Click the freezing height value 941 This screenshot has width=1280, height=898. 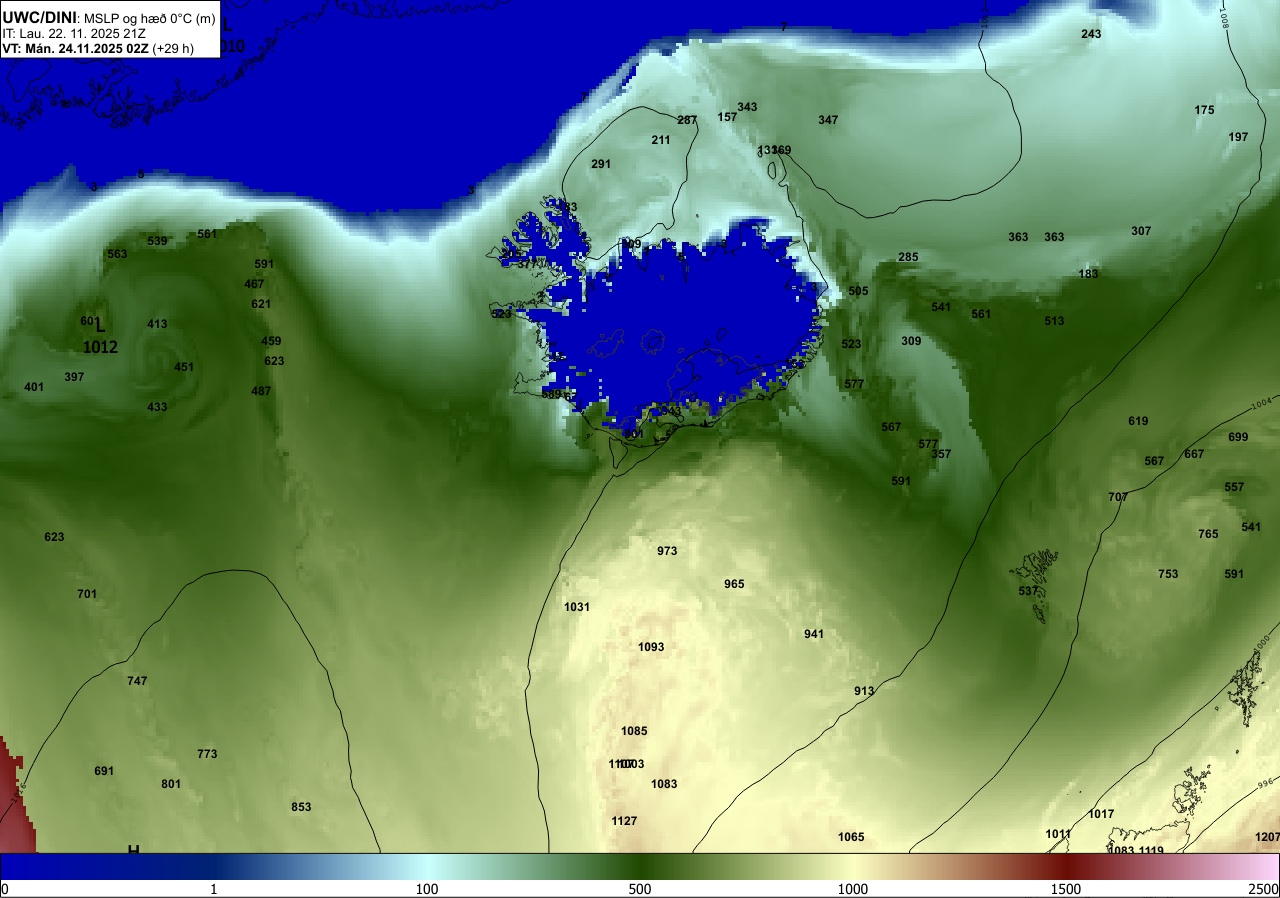tap(814, 634)
